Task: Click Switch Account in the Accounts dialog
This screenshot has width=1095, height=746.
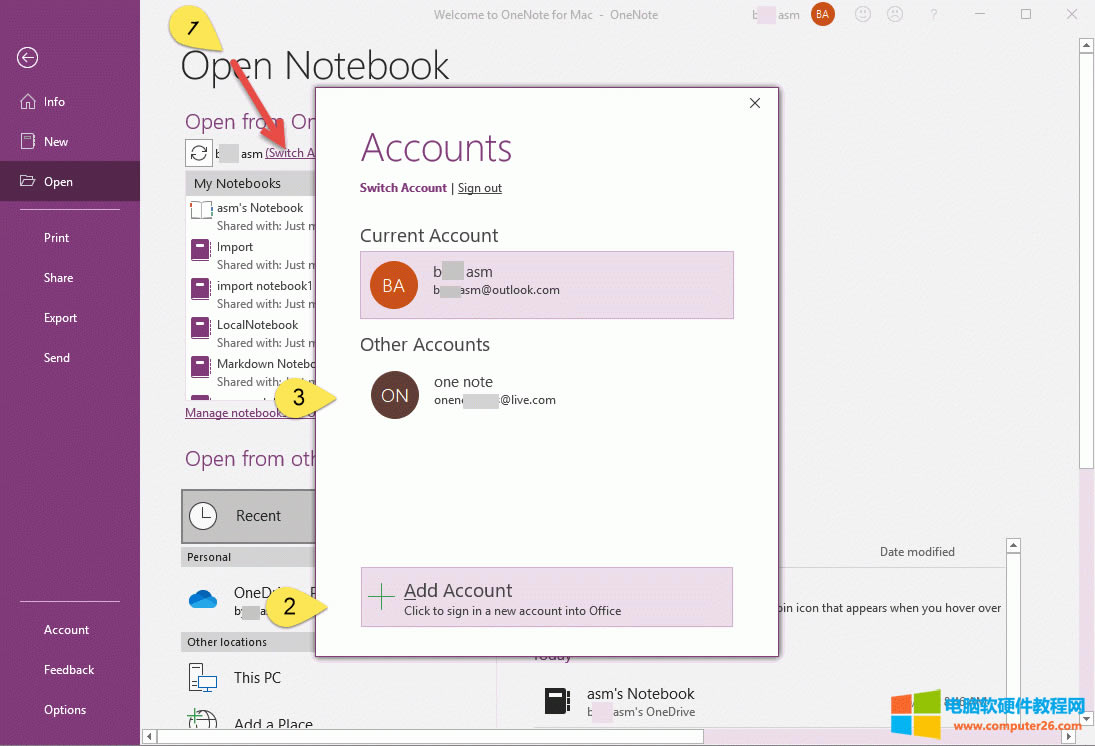Action: tap(403, 187)
